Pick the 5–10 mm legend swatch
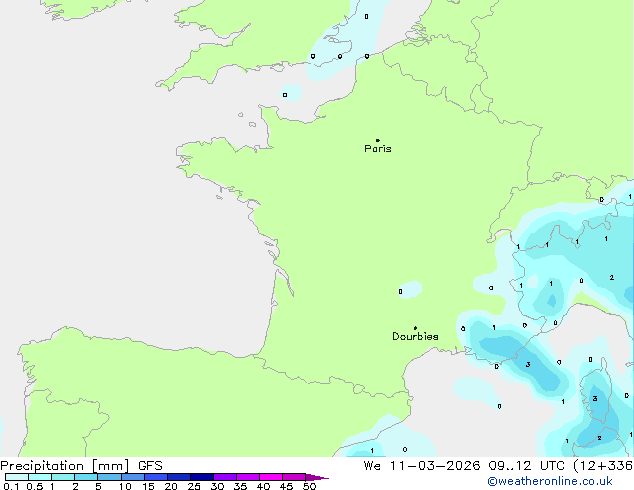634x490 pixels. tap(109, 477)
